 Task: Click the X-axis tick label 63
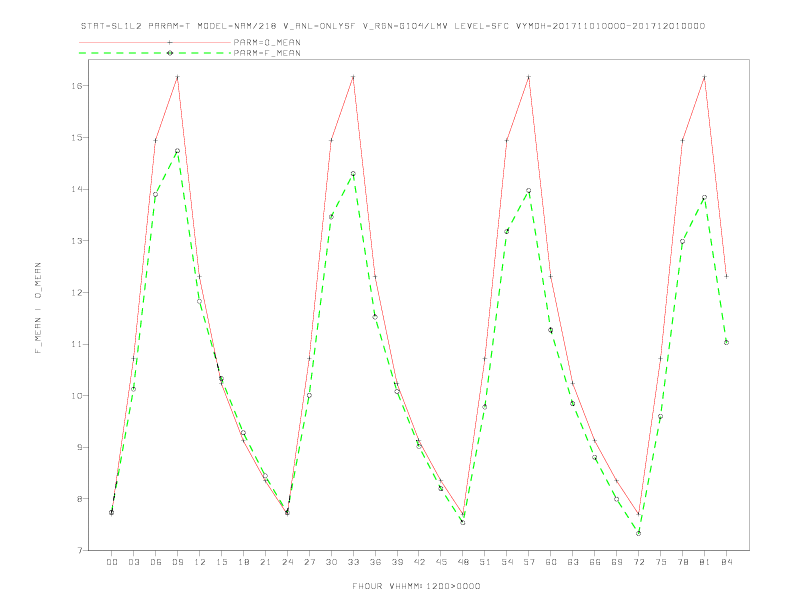573,562
